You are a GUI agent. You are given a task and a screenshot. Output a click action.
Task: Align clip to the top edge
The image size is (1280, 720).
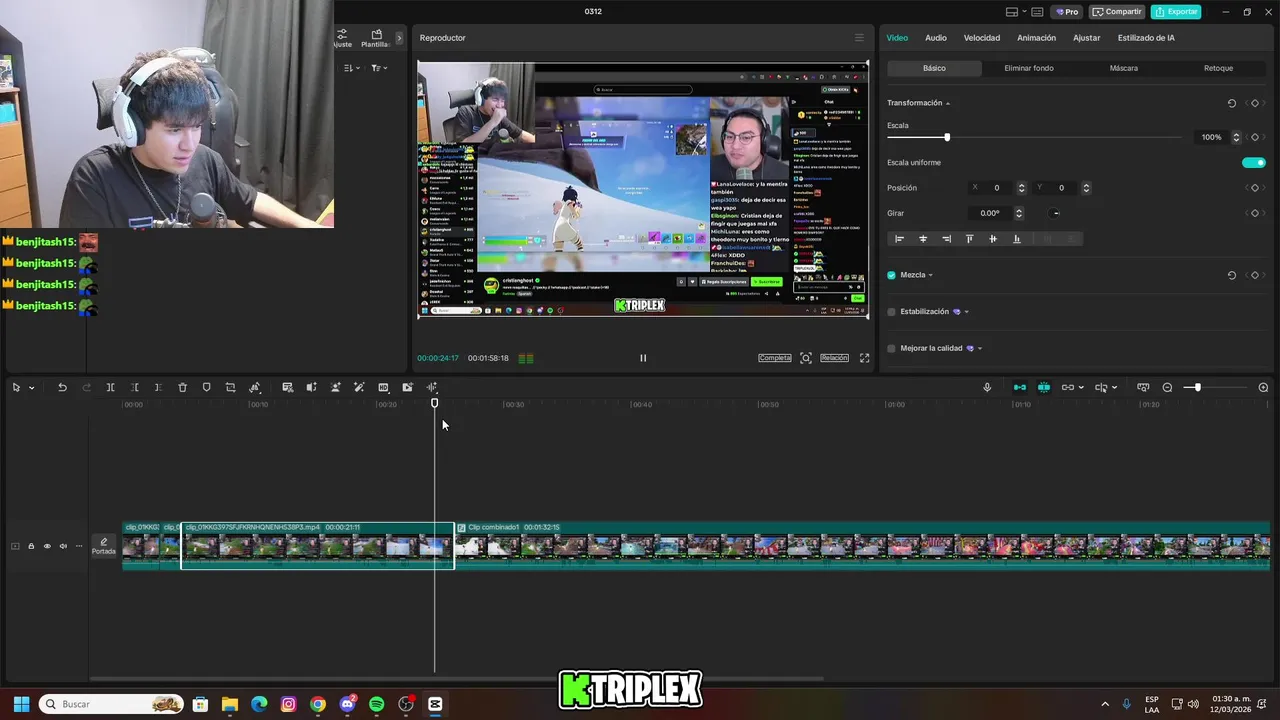pyautogui.click(x=969, y=239)
